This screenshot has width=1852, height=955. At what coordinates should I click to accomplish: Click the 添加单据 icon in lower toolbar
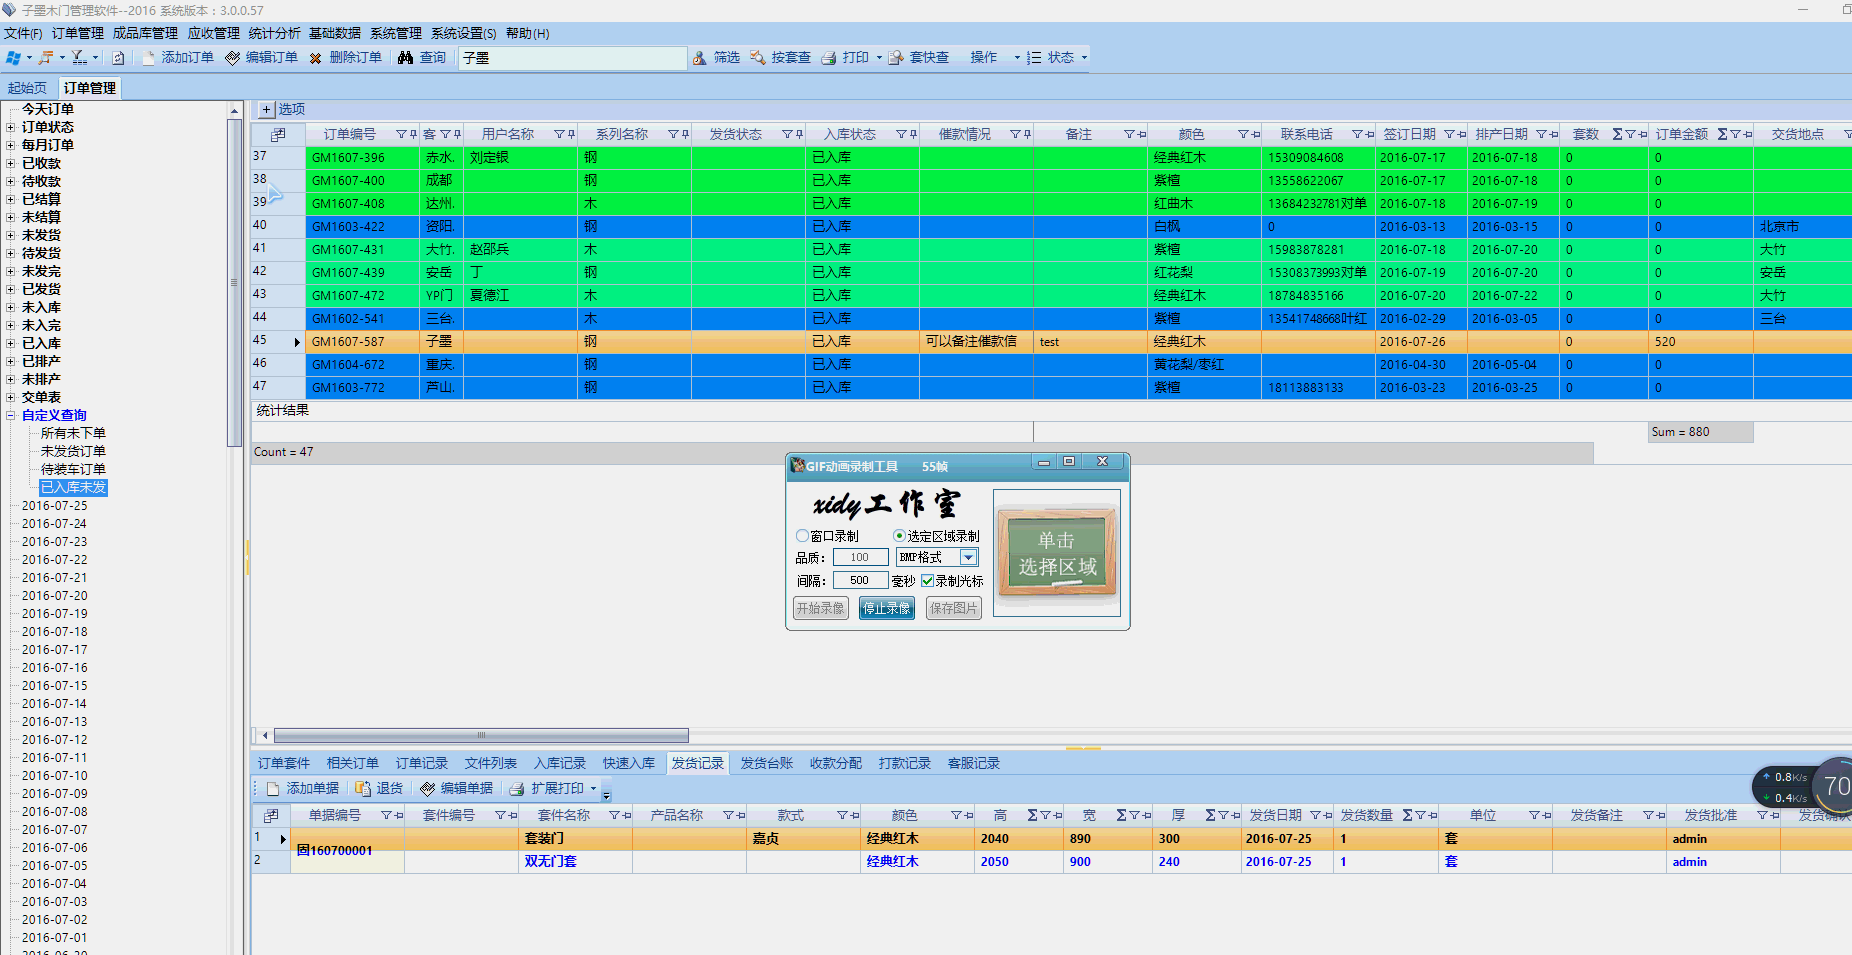[x=272, y=789]
